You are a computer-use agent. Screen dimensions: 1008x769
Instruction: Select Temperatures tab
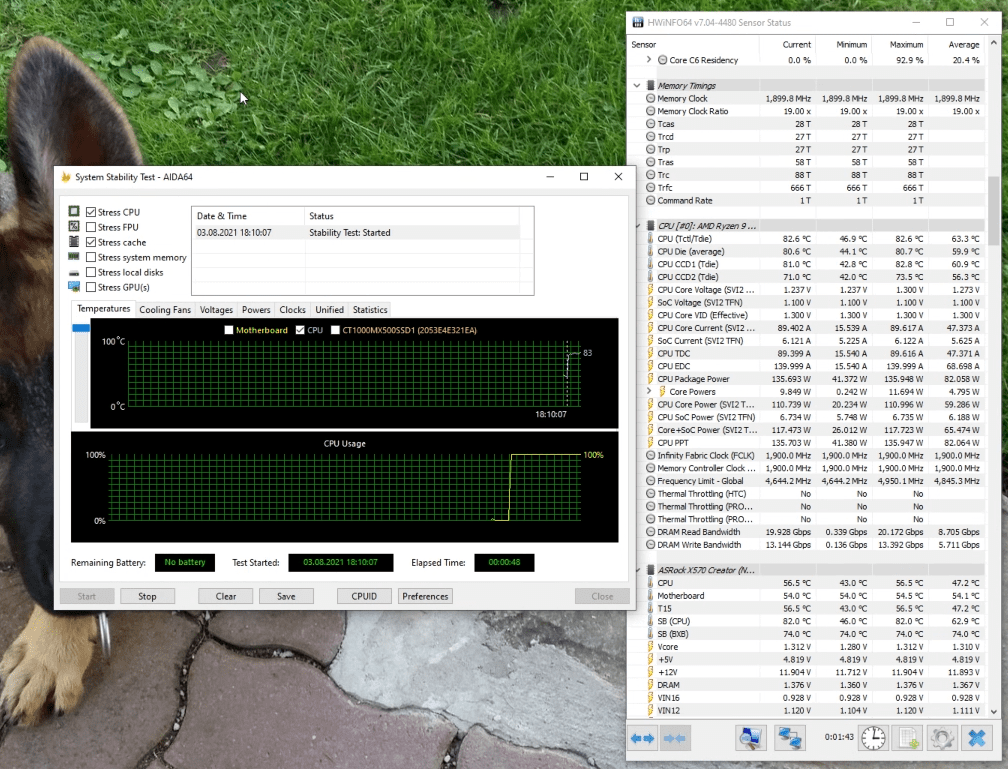[x=104, y=309]
